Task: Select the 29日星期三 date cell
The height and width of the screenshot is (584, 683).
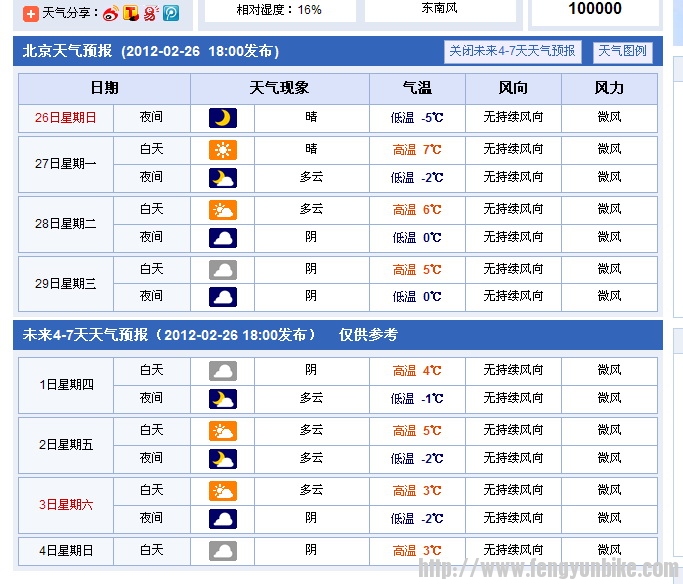Action: click(66, 284)
